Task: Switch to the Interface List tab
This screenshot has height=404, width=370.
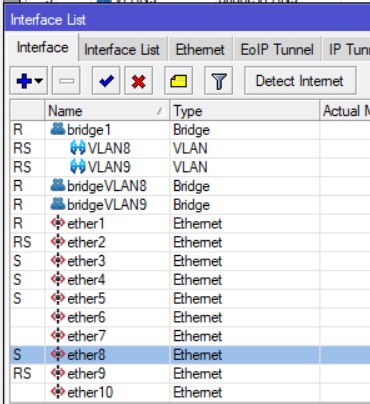Action: pos(122,50)
